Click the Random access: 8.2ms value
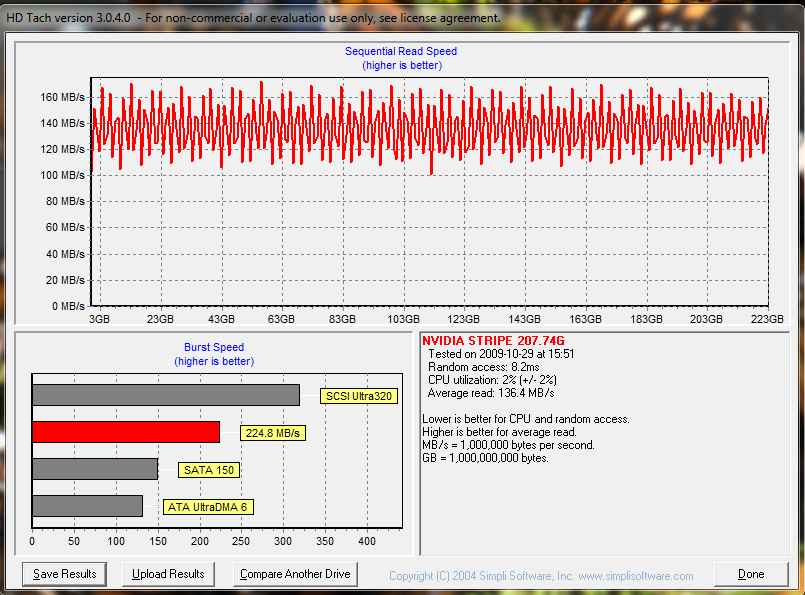This screenshot has height=595, width=805. tap(484, 367)
